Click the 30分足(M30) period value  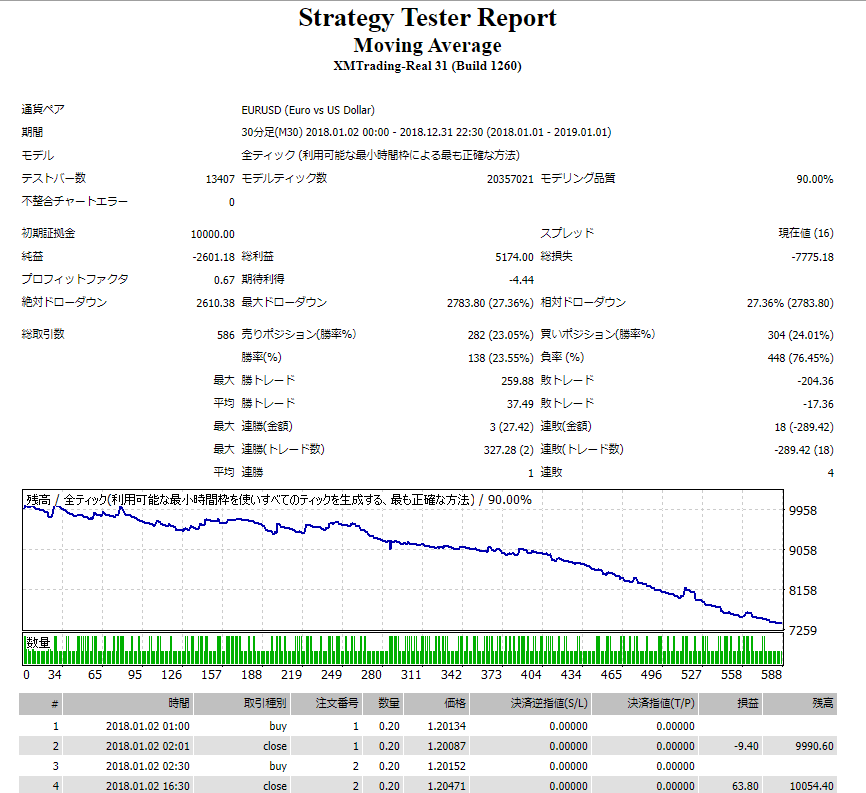click(x=426, y=133)
